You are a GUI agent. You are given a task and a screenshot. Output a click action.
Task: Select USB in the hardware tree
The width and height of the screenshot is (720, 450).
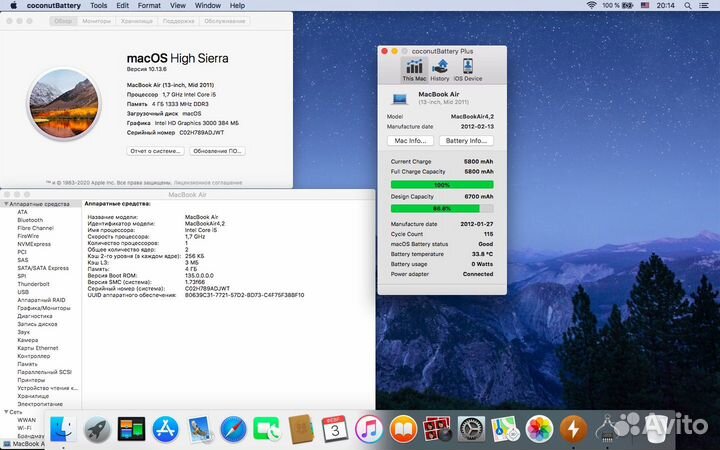pyautogui.click(x=23, y=292)
